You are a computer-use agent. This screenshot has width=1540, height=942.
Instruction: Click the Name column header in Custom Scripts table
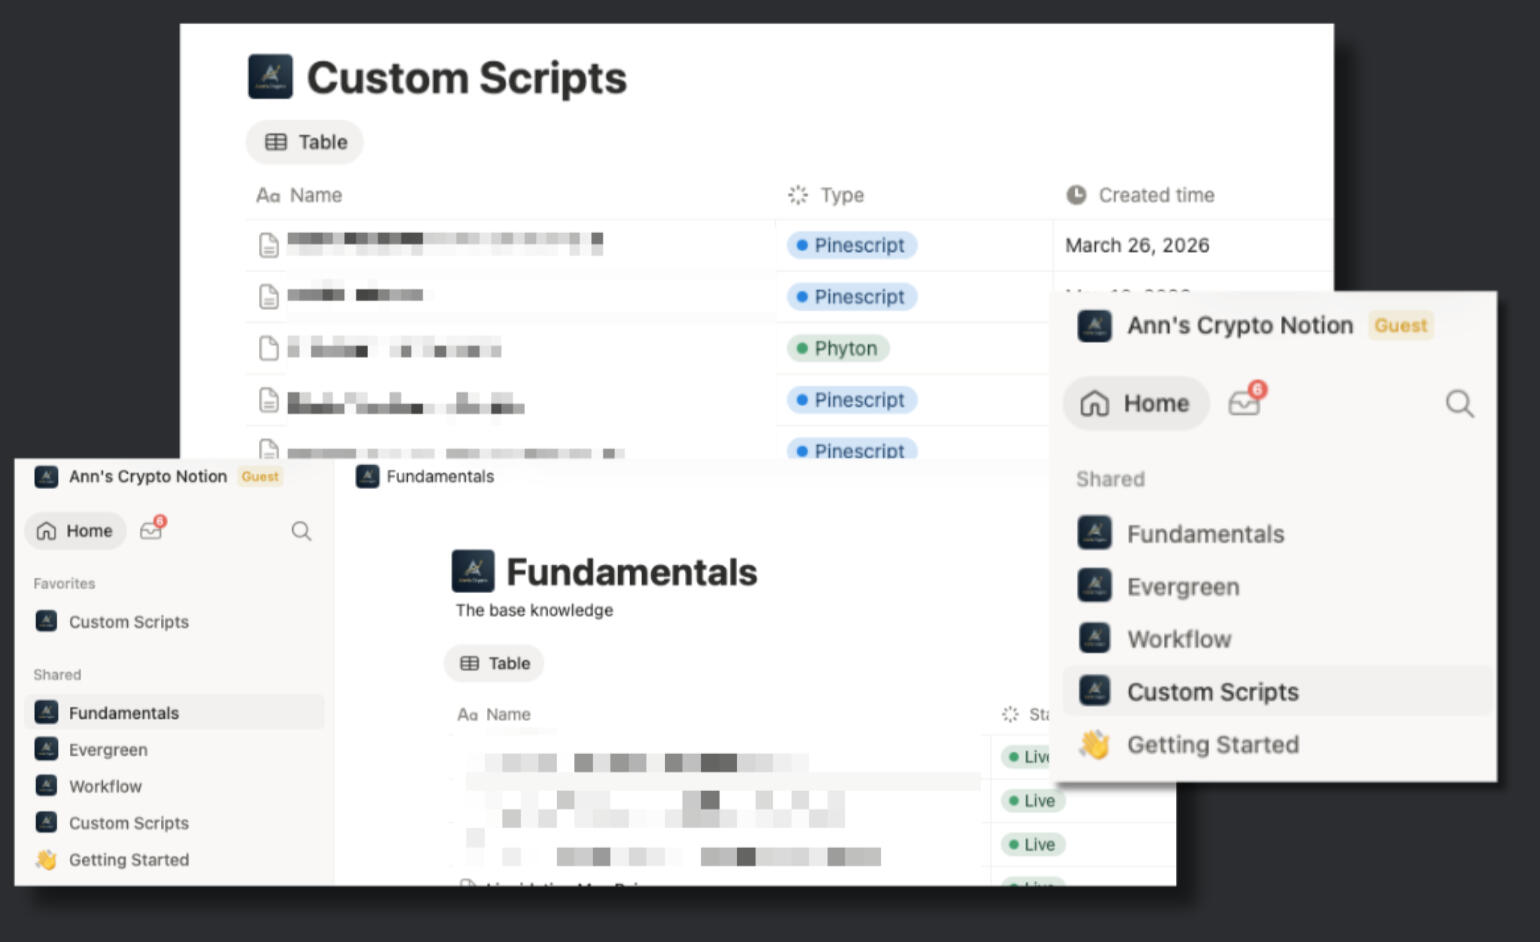pos(299,195)
